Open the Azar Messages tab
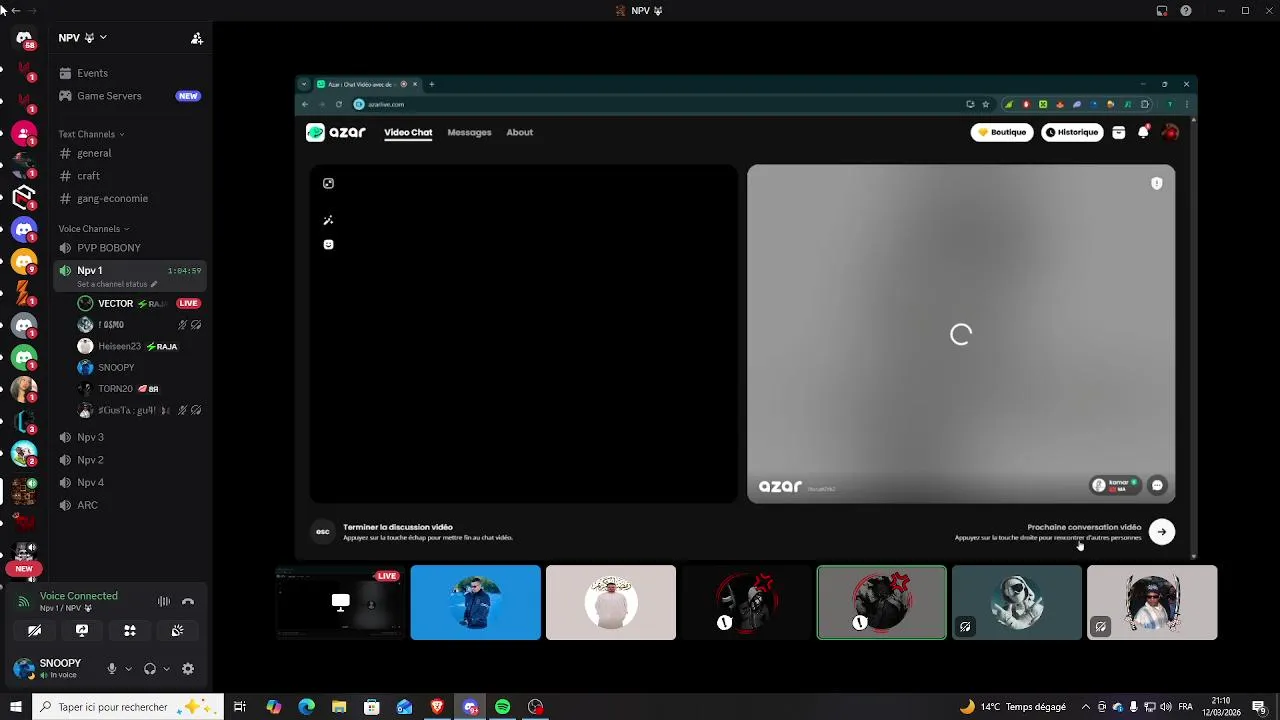 (469, 132)
